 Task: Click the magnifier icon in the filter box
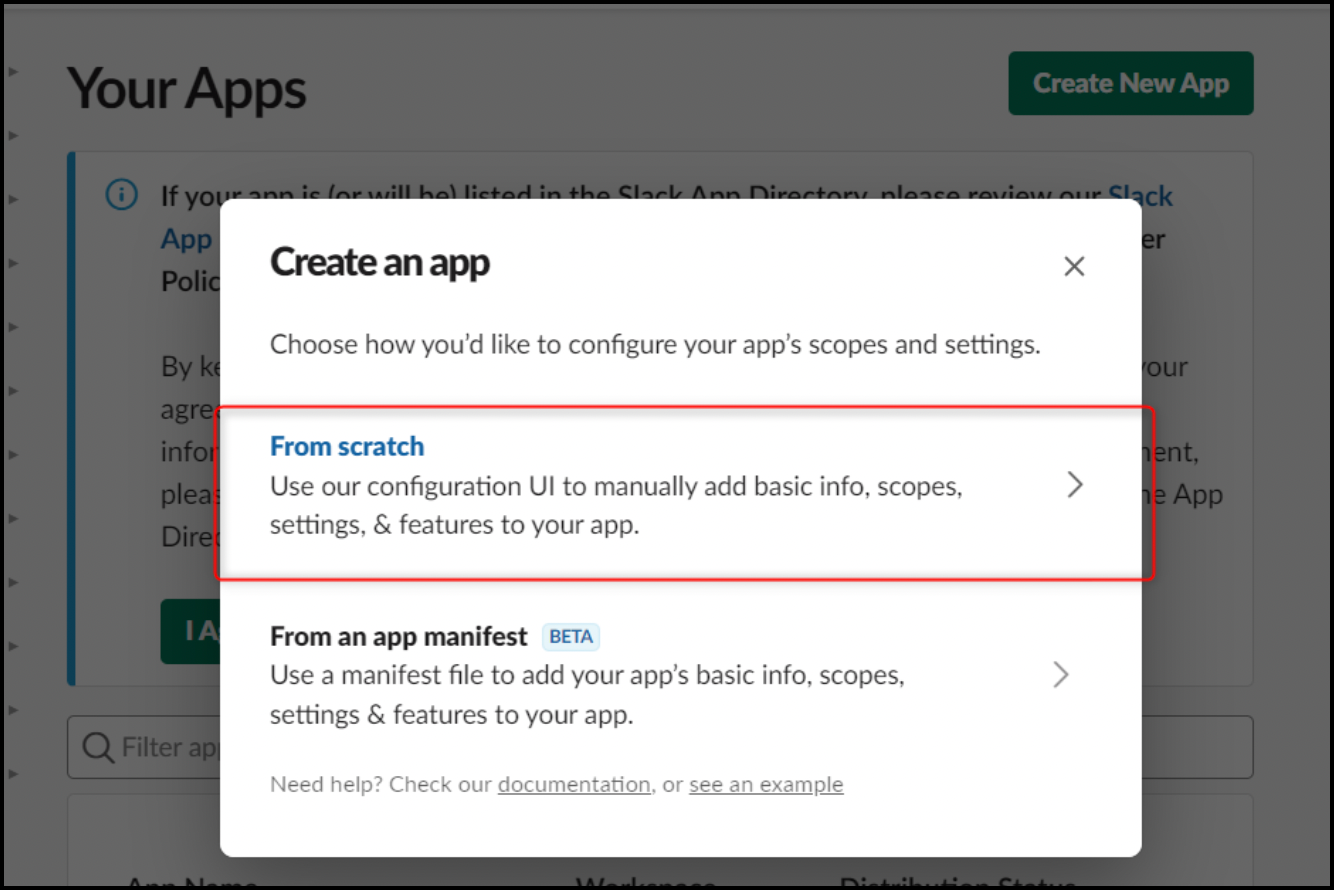(98, 747)
